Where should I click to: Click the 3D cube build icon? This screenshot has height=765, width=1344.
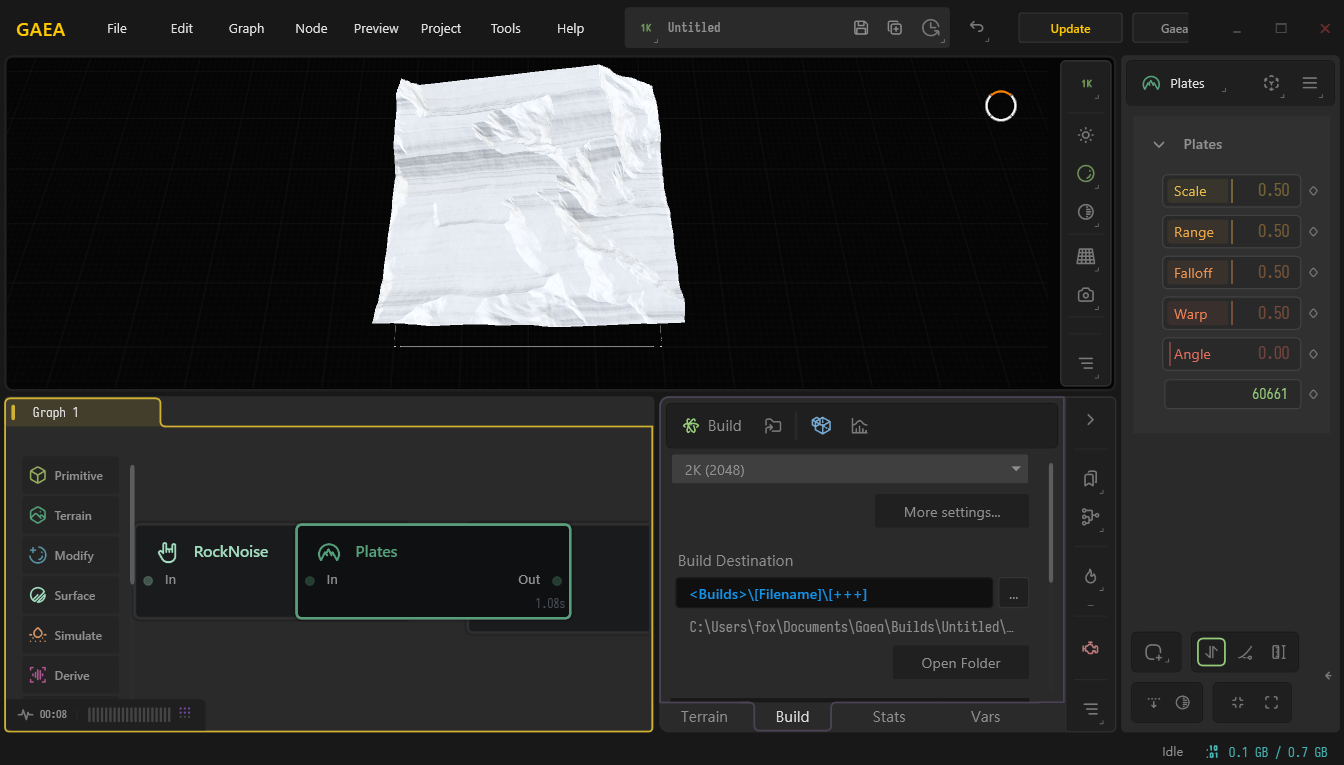coord(821,426)
